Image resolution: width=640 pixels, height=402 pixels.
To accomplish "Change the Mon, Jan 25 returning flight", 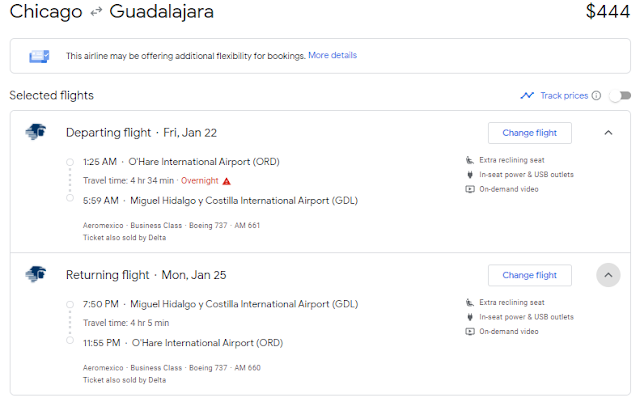I will pyautogui.click(x=530, y=275).
